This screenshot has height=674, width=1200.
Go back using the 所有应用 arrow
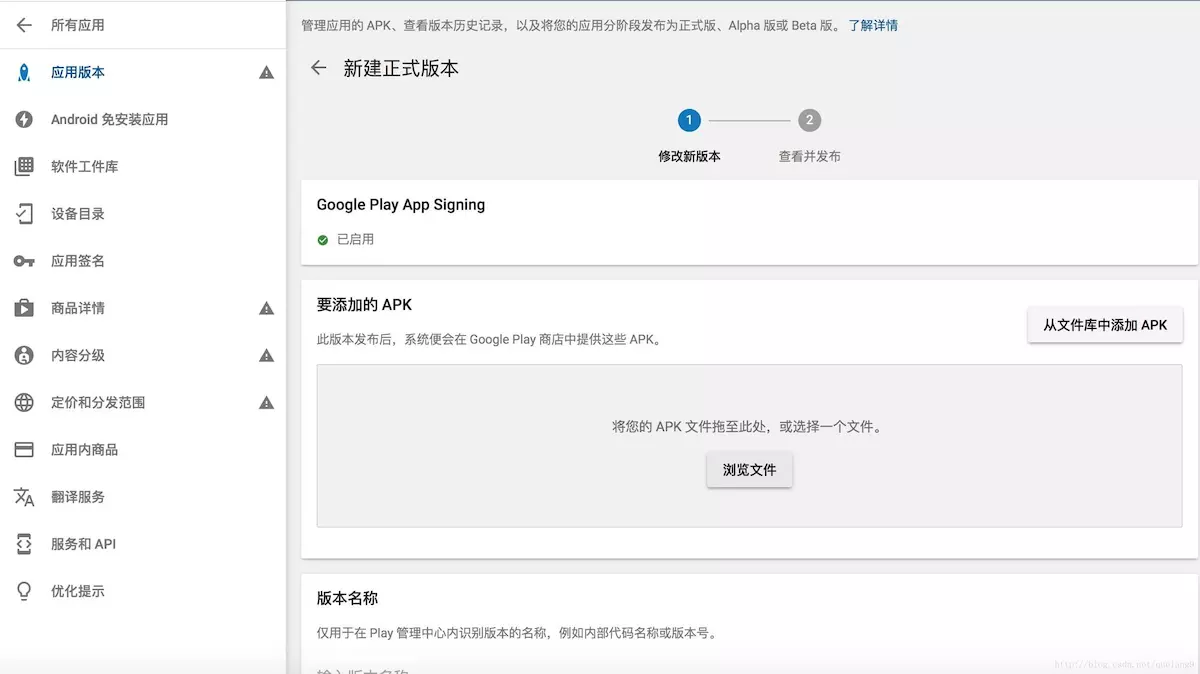click(x=24, y=25)
